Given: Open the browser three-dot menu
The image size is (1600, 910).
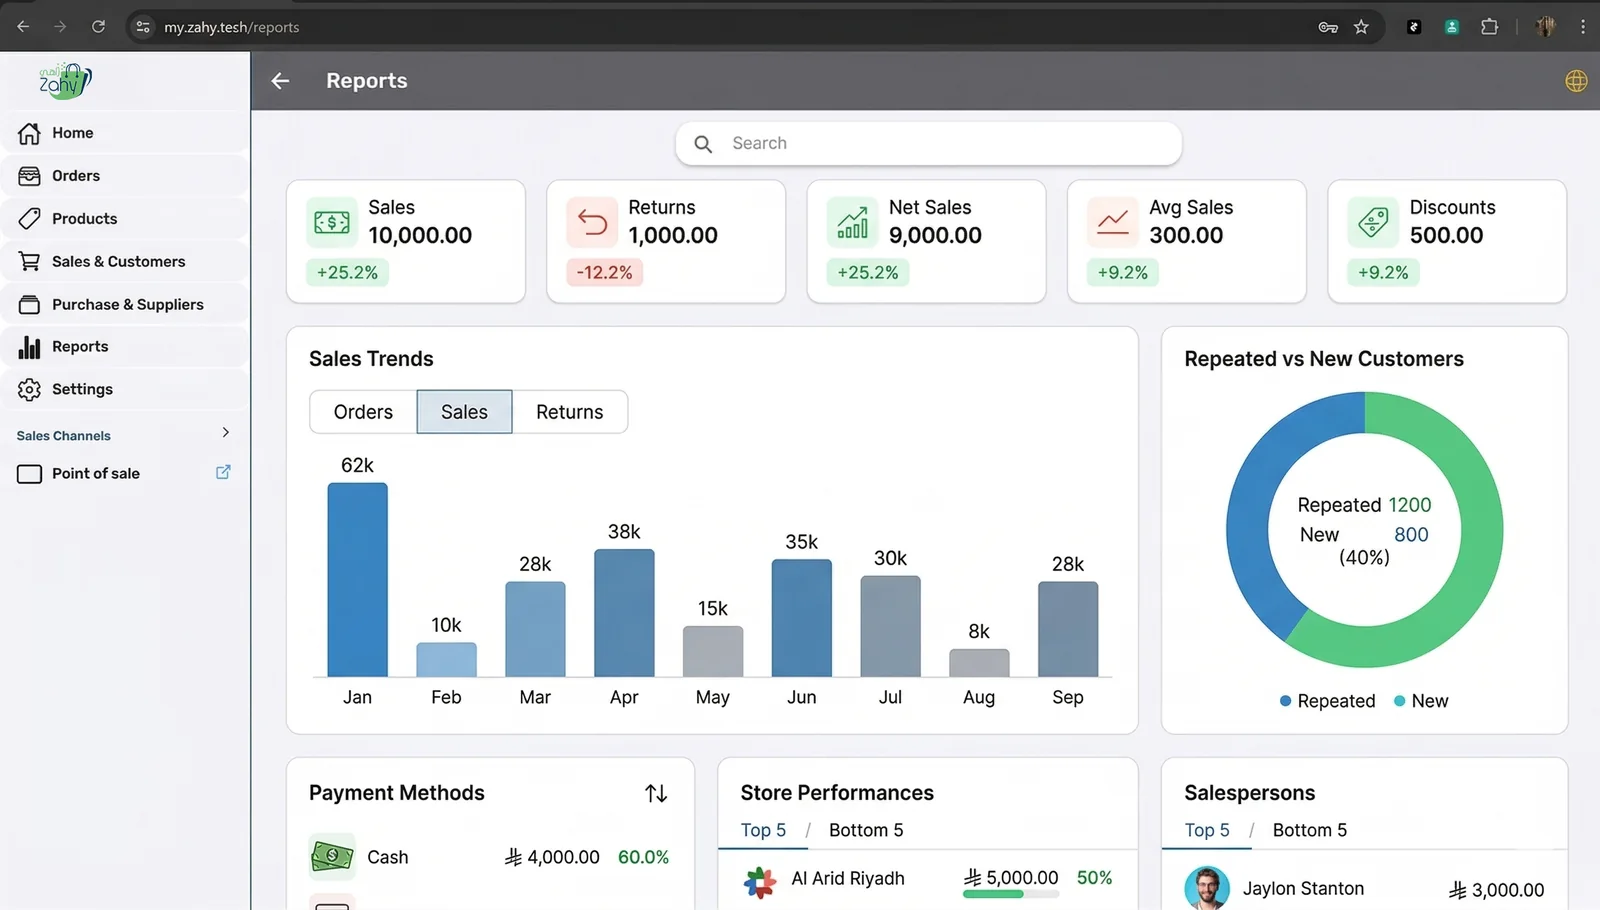Looking at the screenshot, I should pos(1582,27).
